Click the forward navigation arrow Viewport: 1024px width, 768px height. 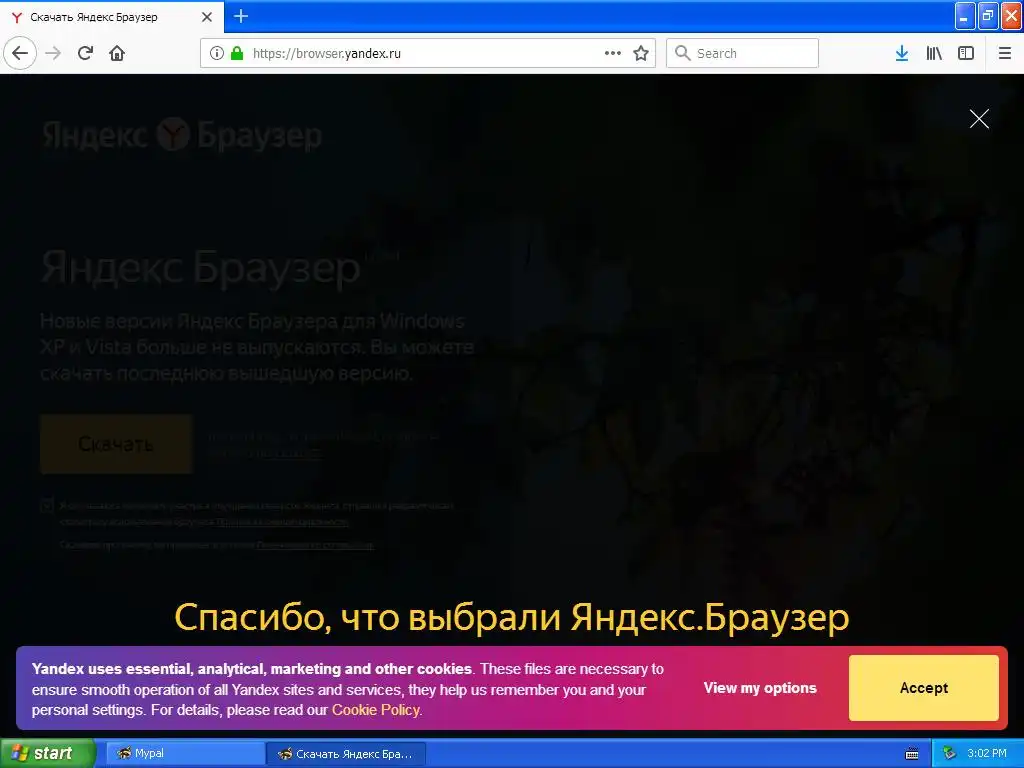tap(53, 53)
